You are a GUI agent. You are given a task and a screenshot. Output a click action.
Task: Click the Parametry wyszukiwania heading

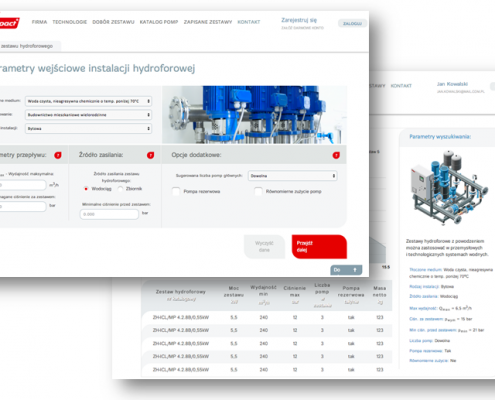click(440, 137)
